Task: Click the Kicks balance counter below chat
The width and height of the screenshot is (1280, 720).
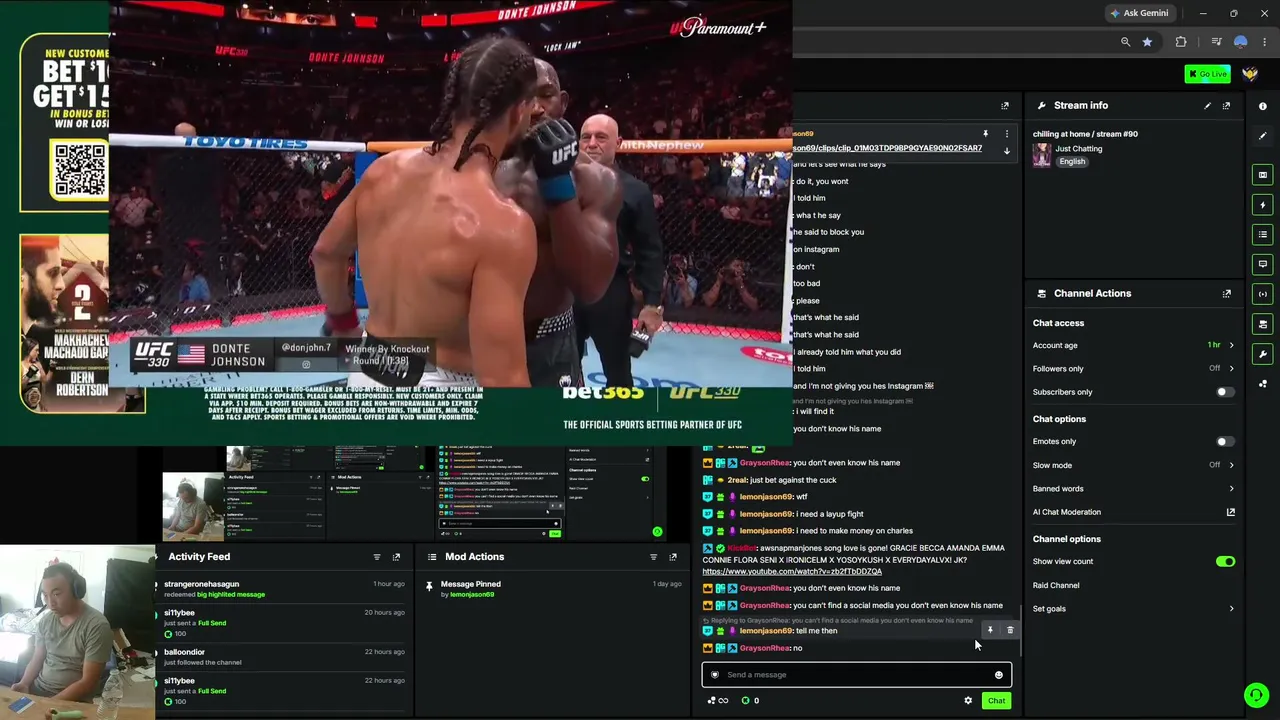Action: pos(750,701)
